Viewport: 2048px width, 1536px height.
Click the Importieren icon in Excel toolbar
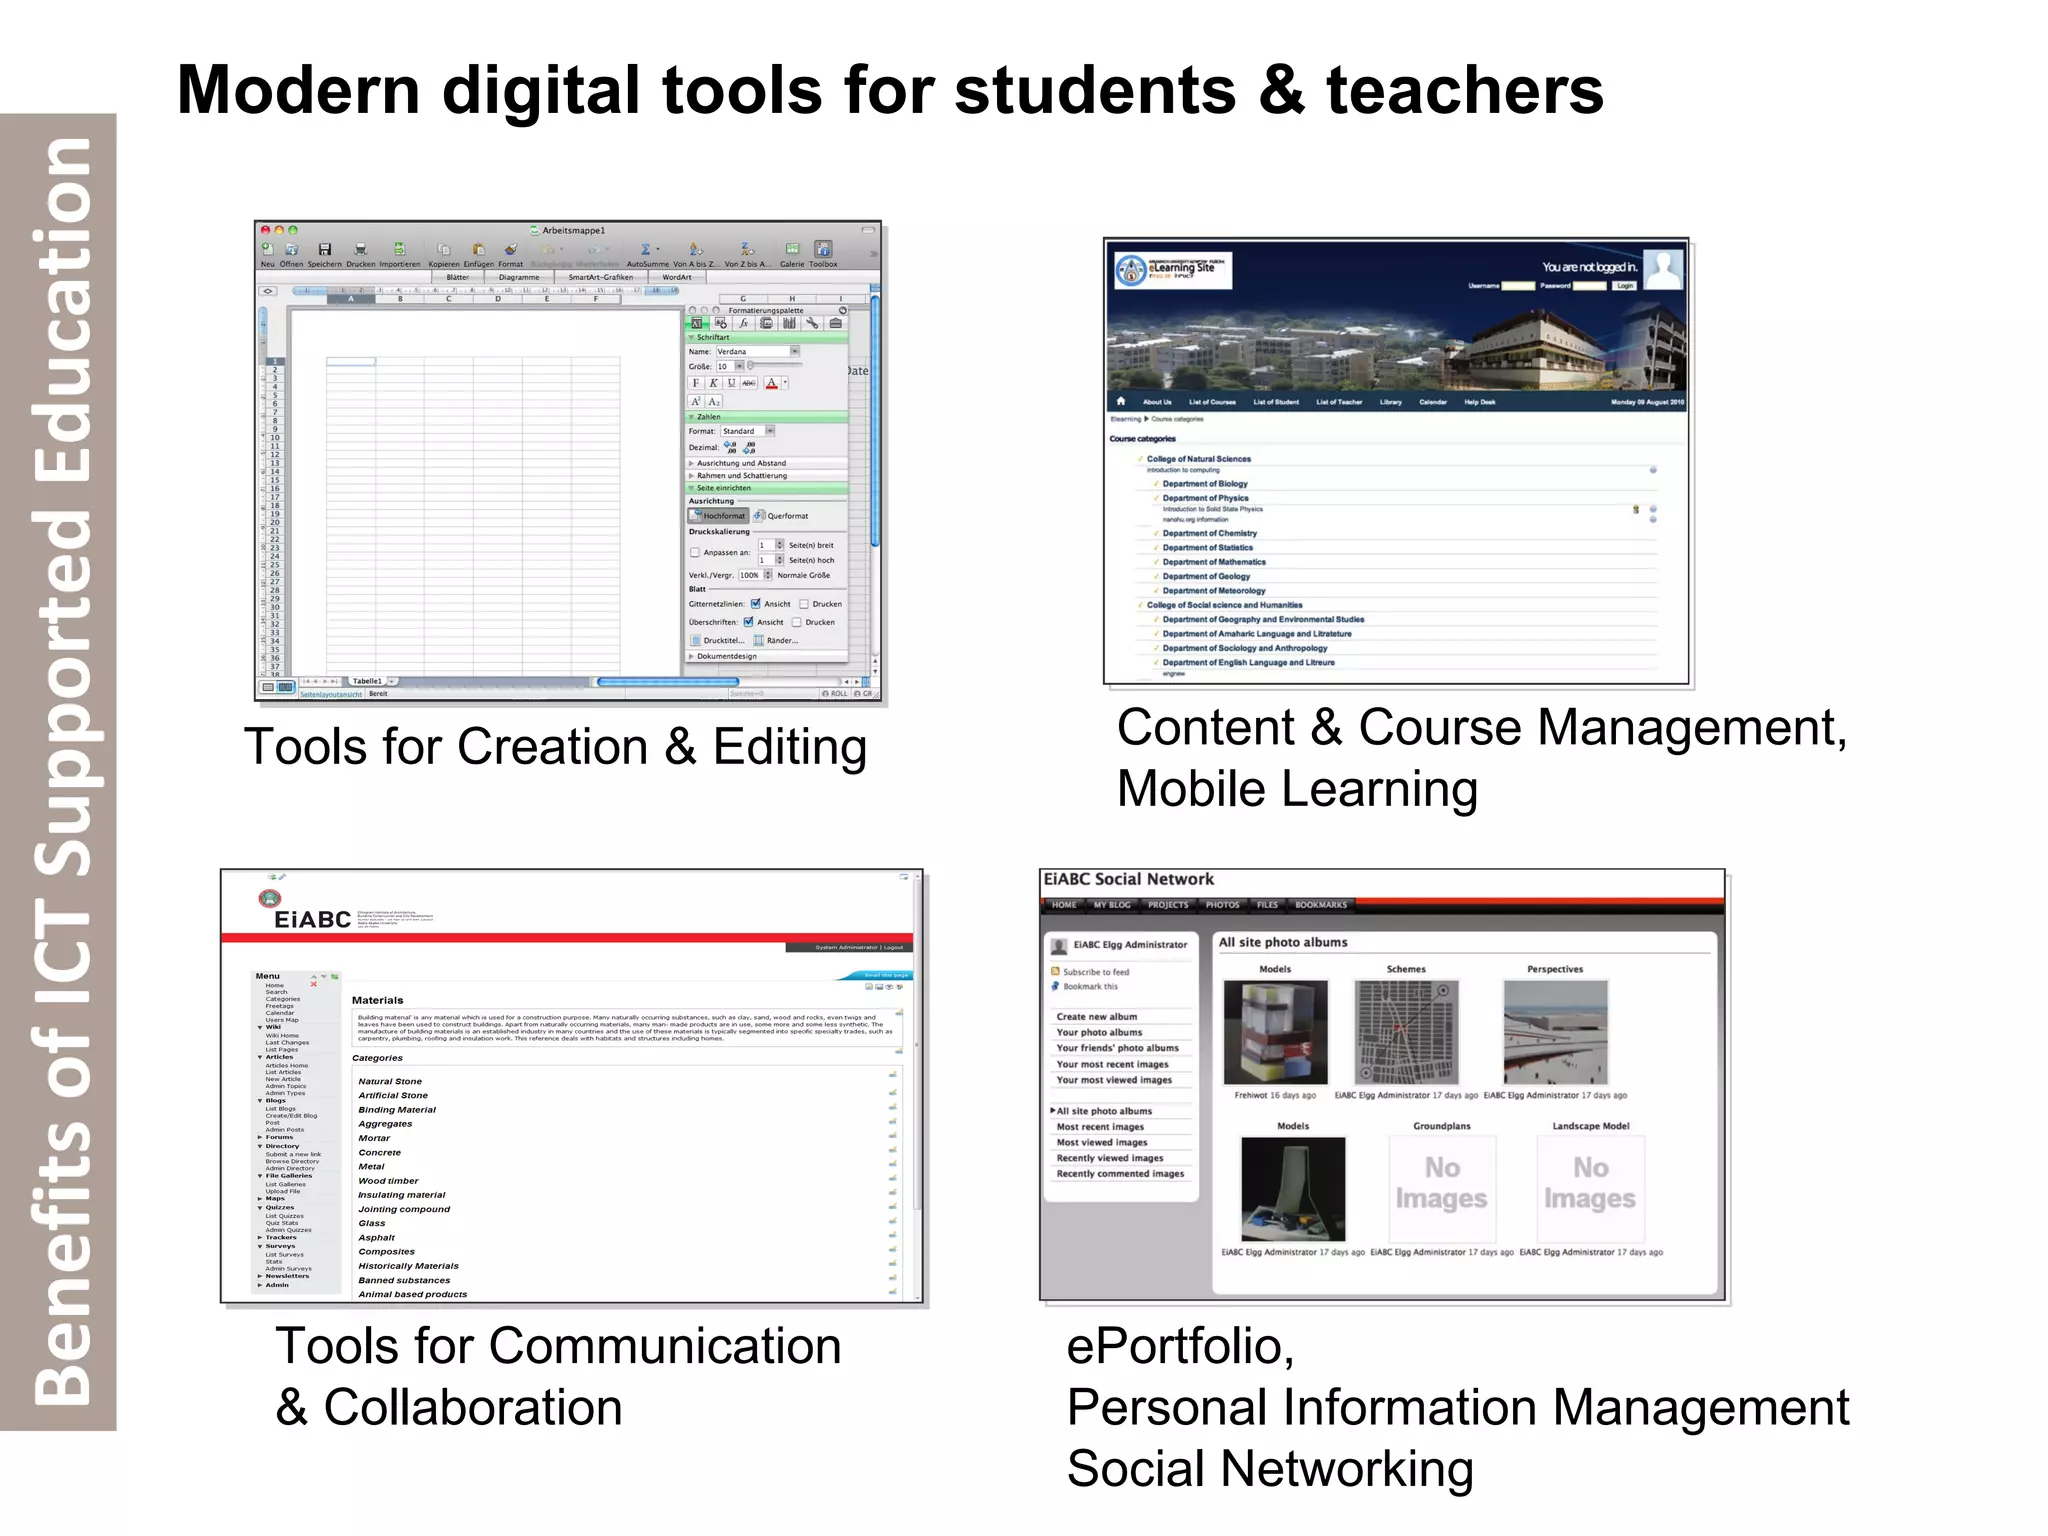point(399,249)
